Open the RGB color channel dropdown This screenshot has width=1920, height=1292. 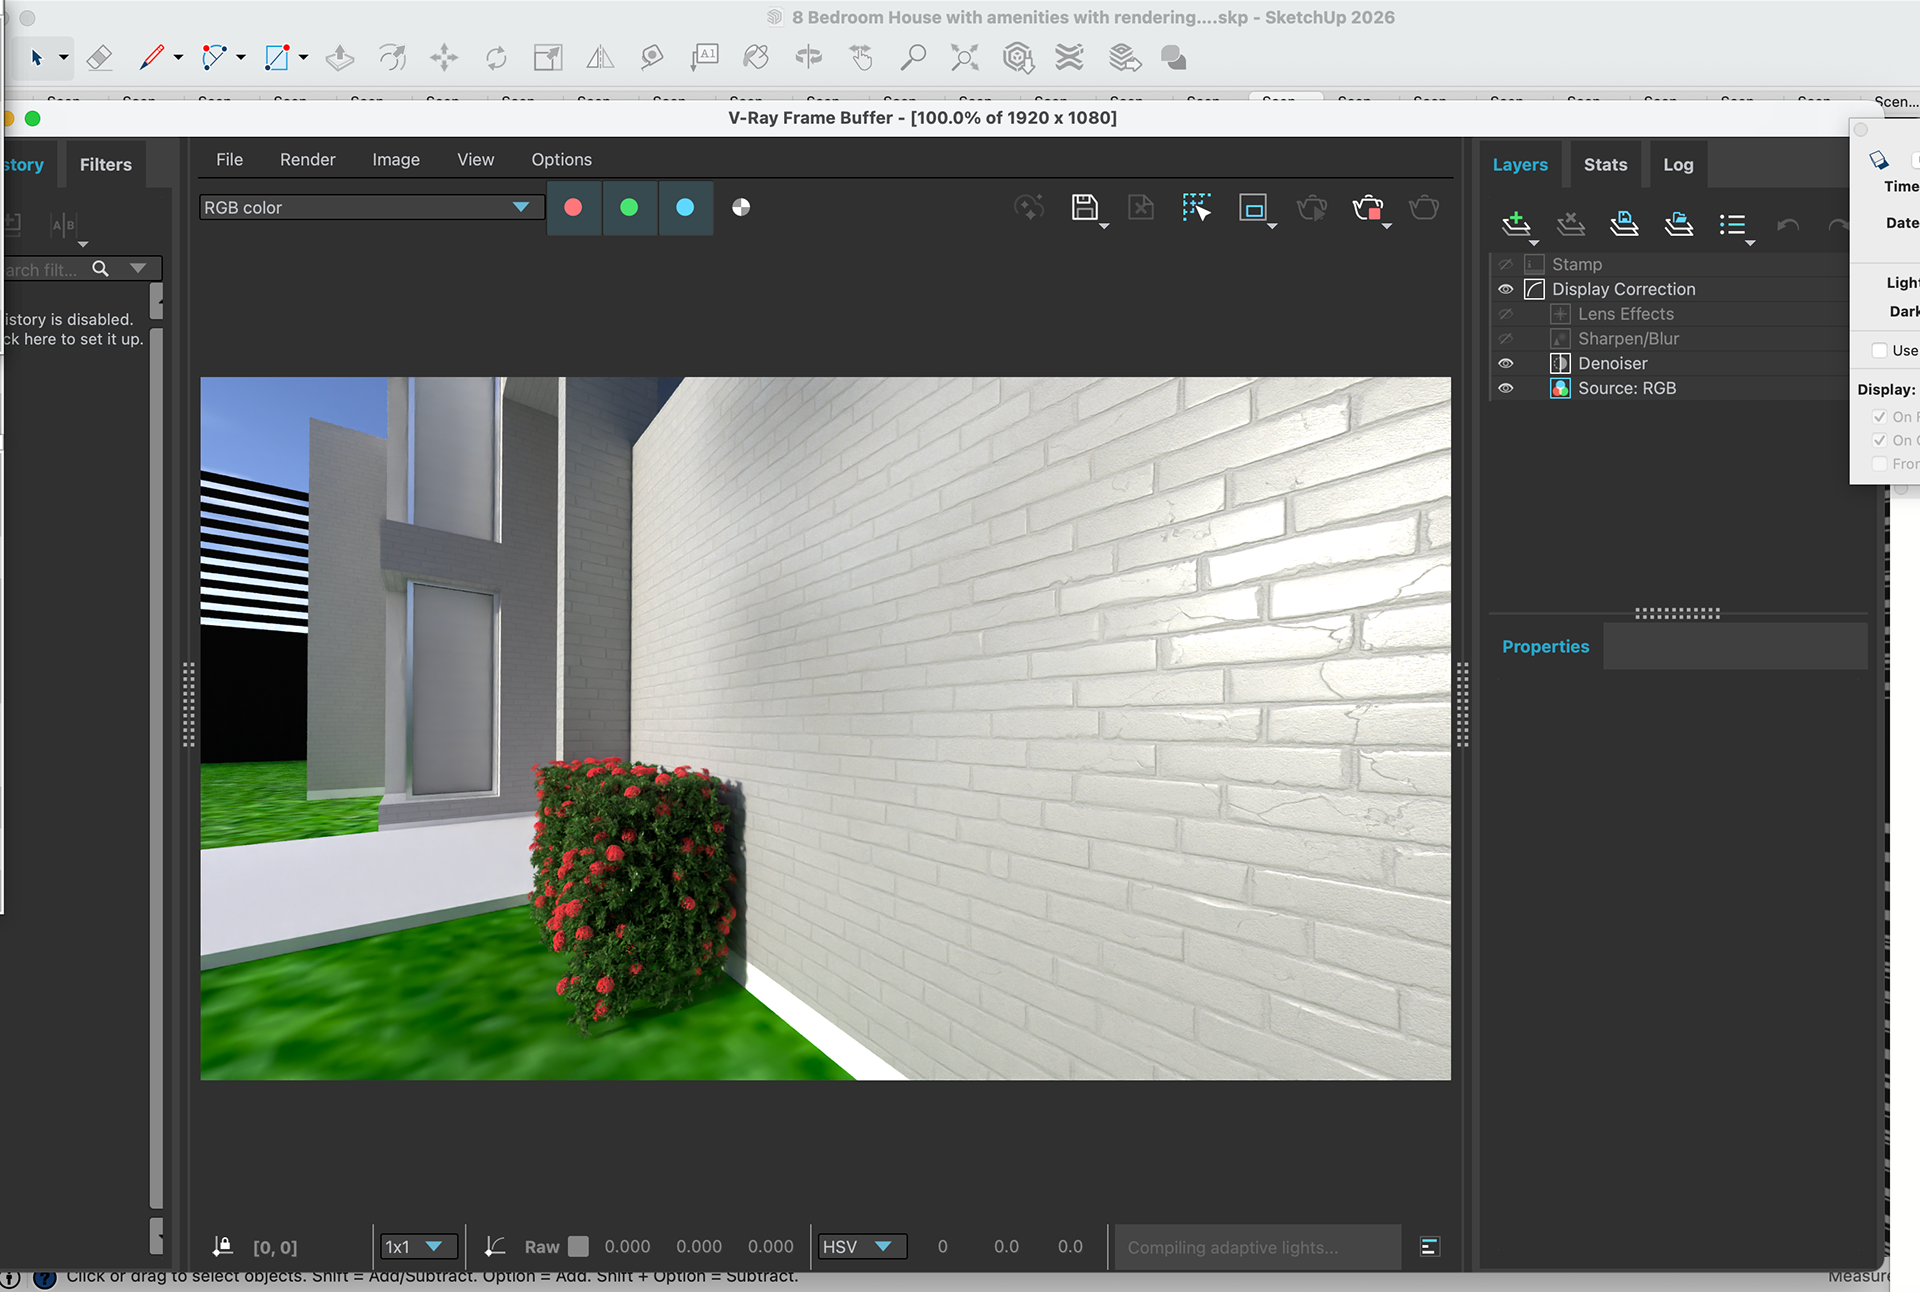(x=368, y=208)
